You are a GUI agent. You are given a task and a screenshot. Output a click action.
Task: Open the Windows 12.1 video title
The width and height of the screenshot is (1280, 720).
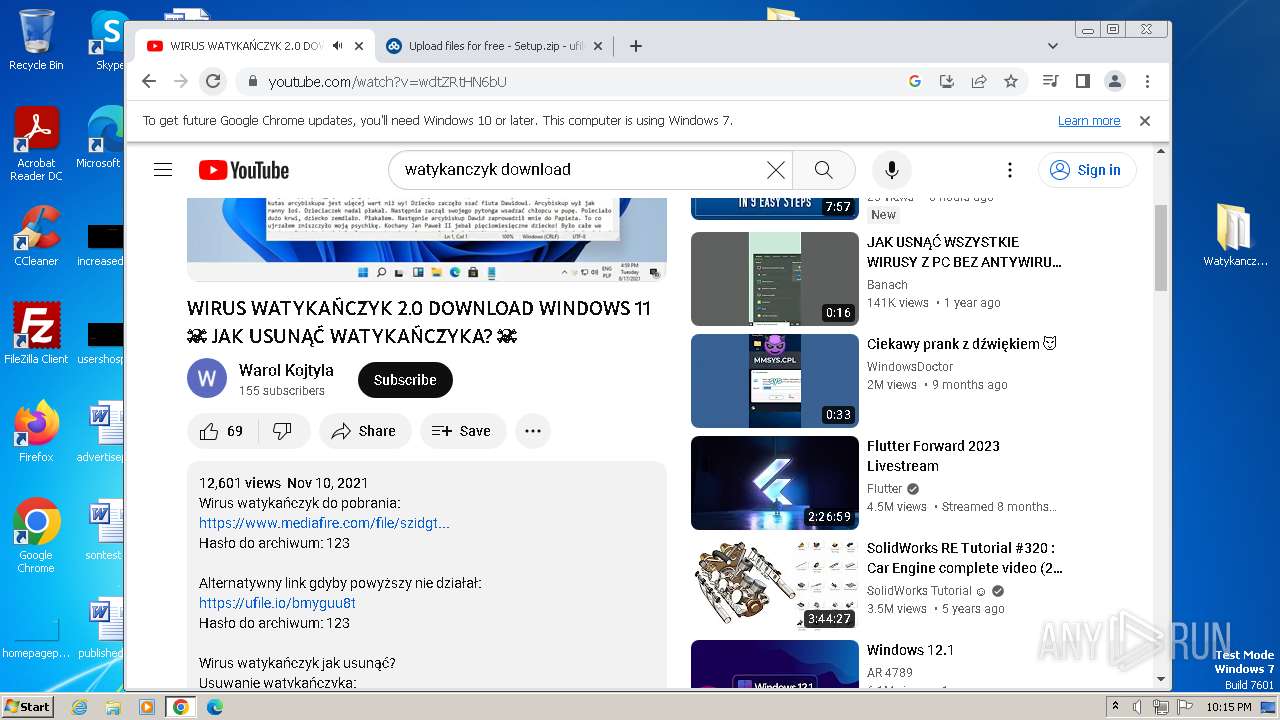(910, 650)
